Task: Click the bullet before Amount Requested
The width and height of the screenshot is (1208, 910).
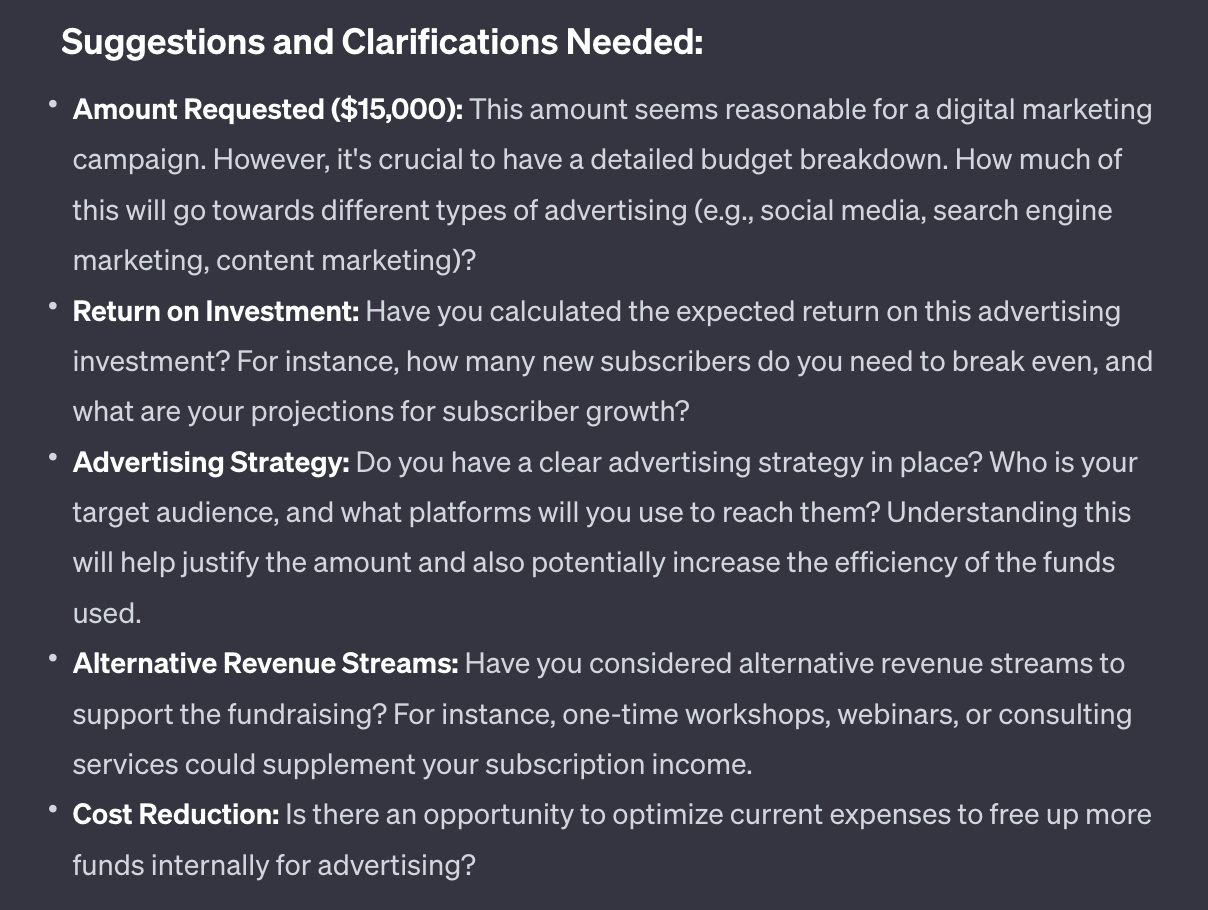Action: (52, 103)
